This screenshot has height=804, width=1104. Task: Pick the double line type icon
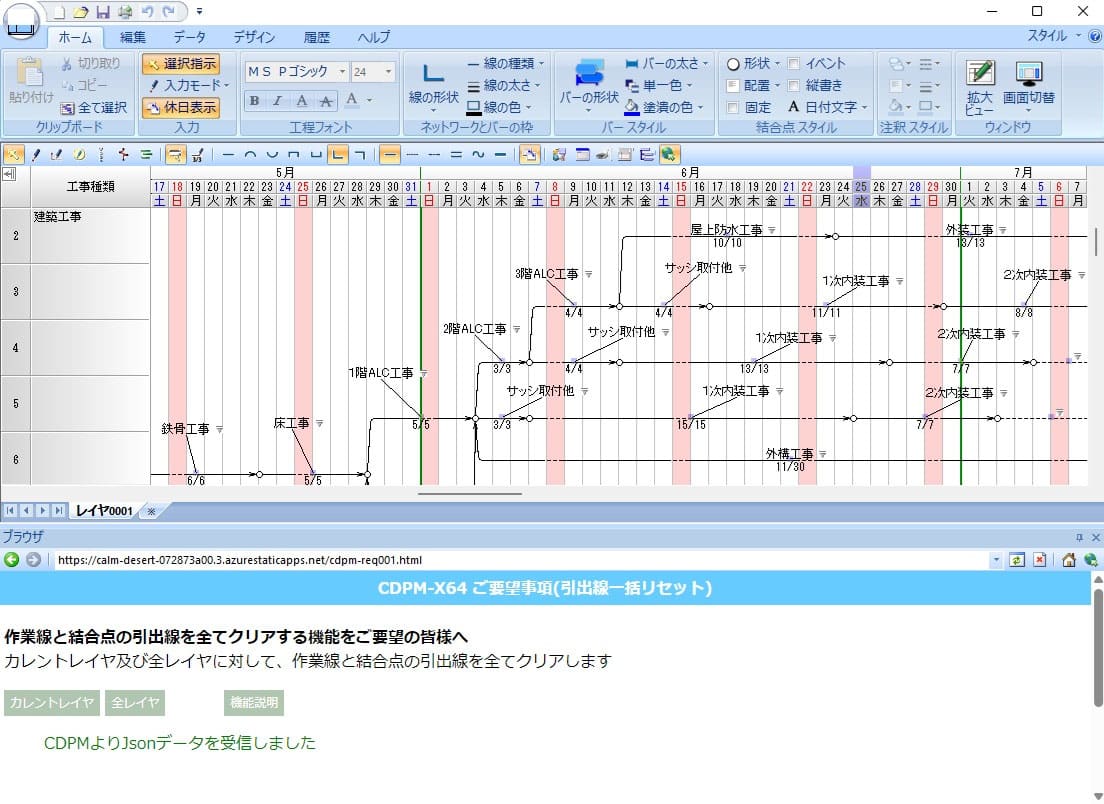(456, 154)
